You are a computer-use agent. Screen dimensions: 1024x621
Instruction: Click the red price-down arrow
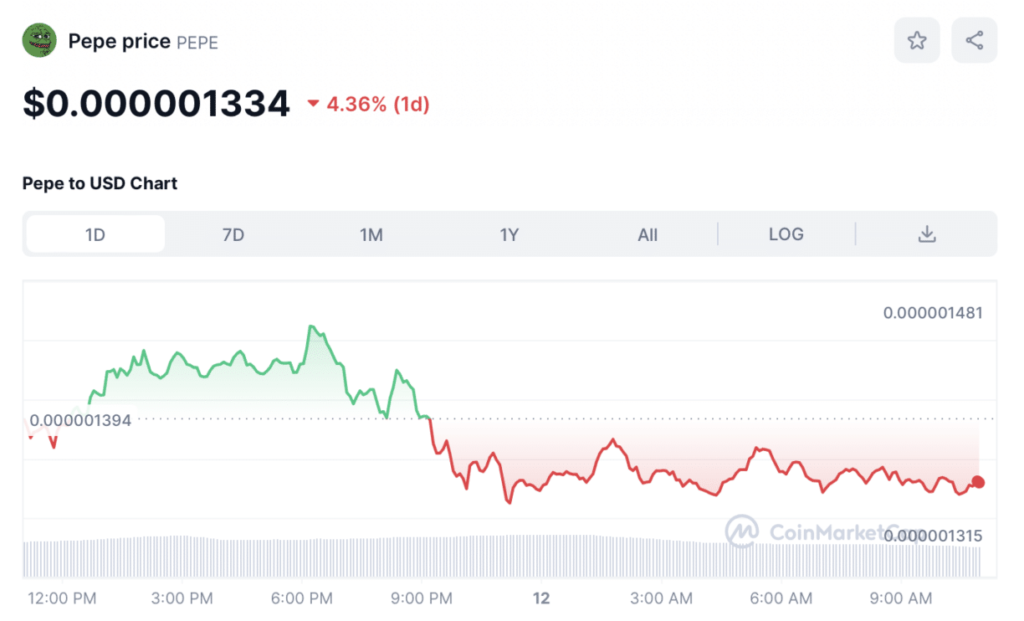tap(313, 104)
